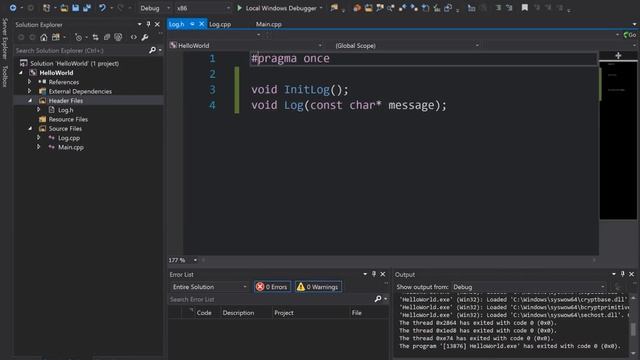The width and height of the screenshot is (640, 360).
Task: Open the Debug configuration dropdown
Action: 155,8
